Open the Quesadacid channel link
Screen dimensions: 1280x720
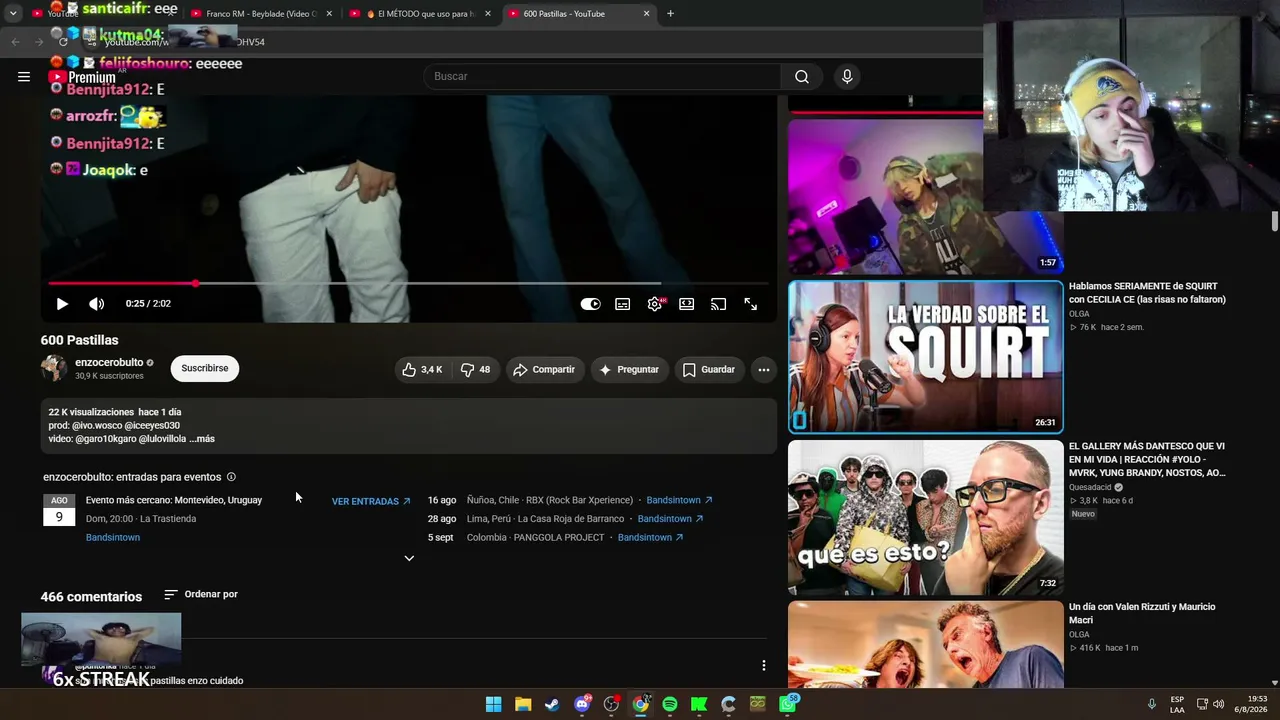[1090, 488]
